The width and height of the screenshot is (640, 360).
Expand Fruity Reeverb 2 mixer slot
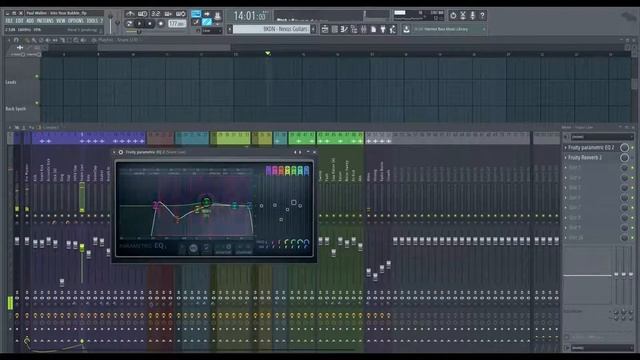click(x=566, y=157)
